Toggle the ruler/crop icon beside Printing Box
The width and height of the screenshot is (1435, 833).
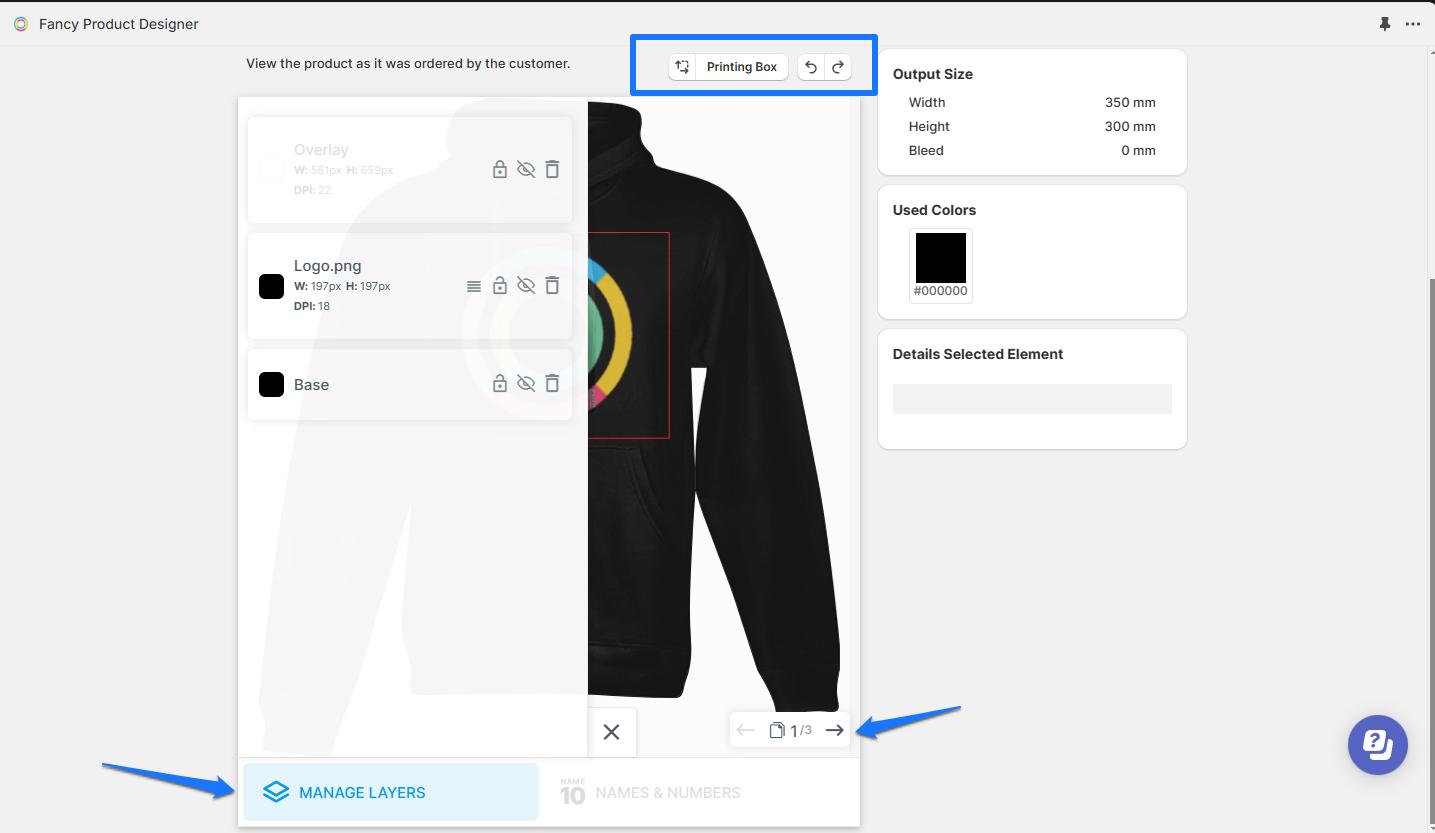682,67
